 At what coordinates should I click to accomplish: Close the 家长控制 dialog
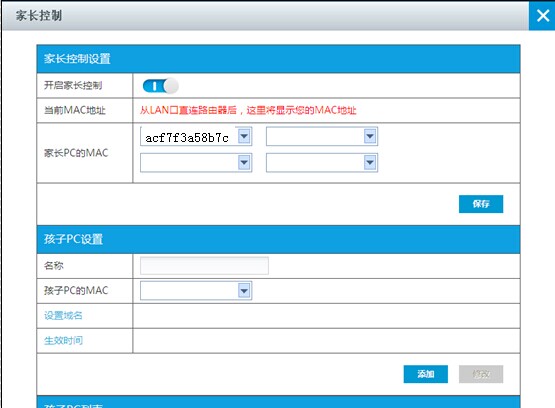(542, 16)
